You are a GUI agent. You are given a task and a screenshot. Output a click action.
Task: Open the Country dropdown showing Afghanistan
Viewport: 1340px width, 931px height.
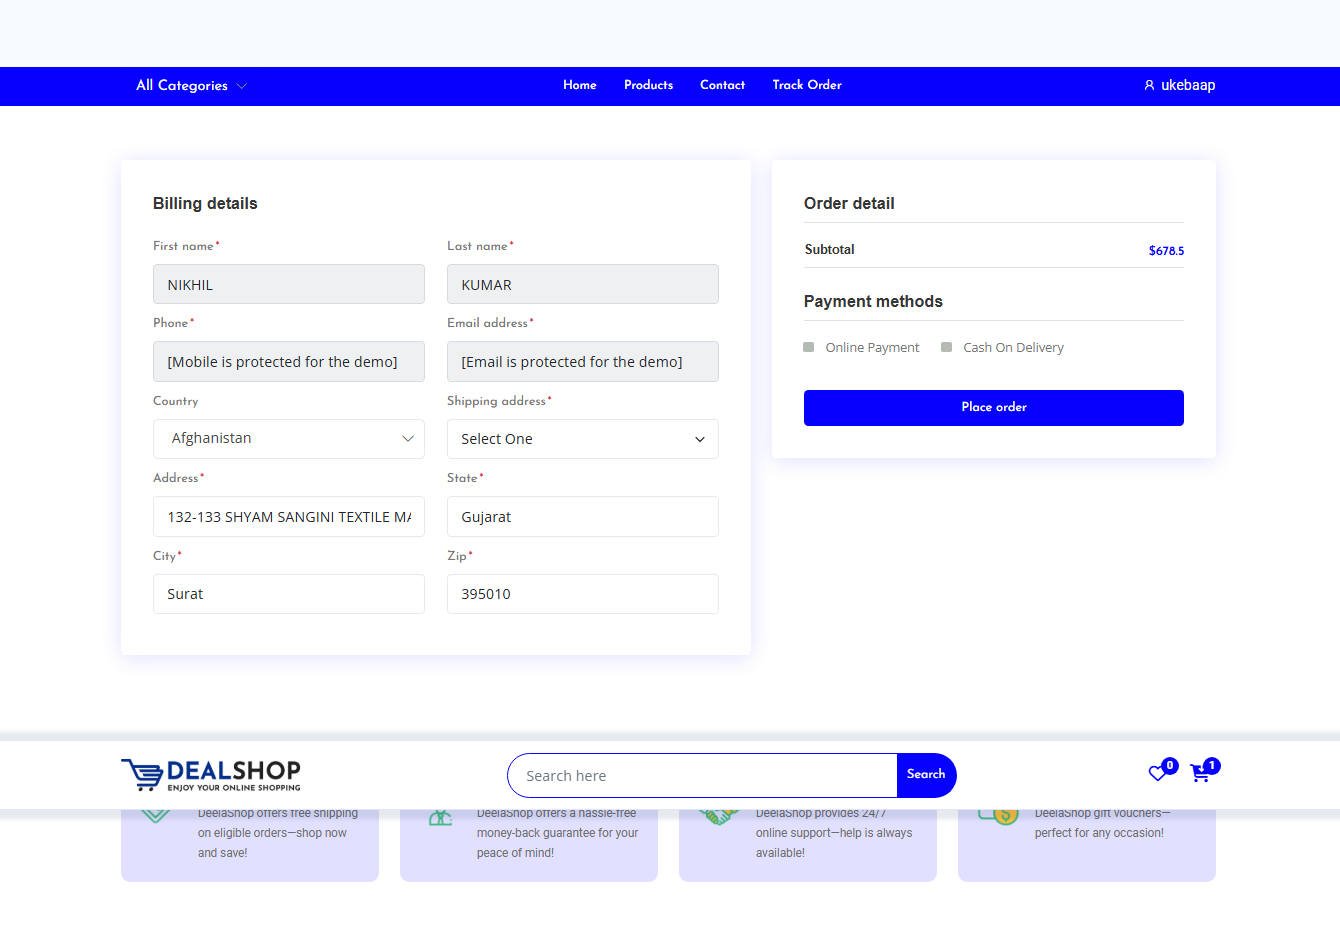288,439
